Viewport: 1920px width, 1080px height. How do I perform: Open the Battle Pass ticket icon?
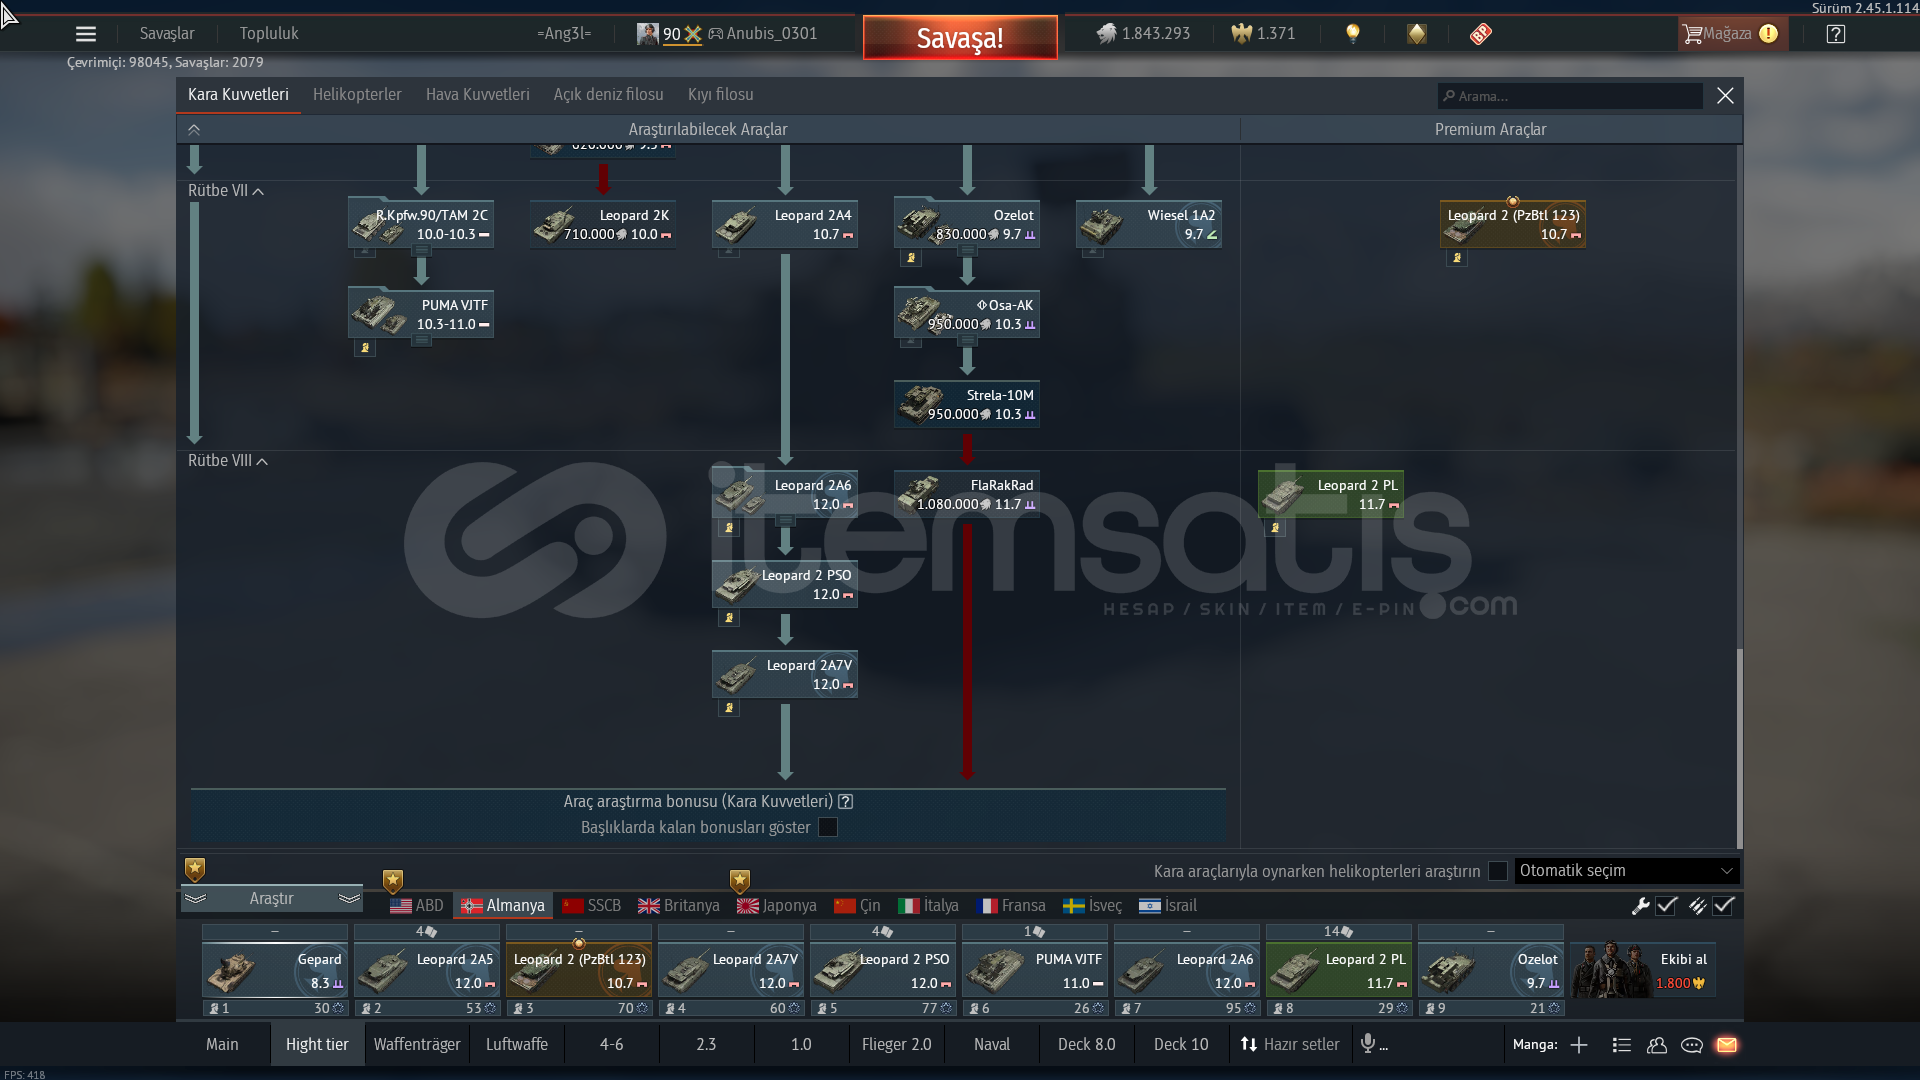1481,34
